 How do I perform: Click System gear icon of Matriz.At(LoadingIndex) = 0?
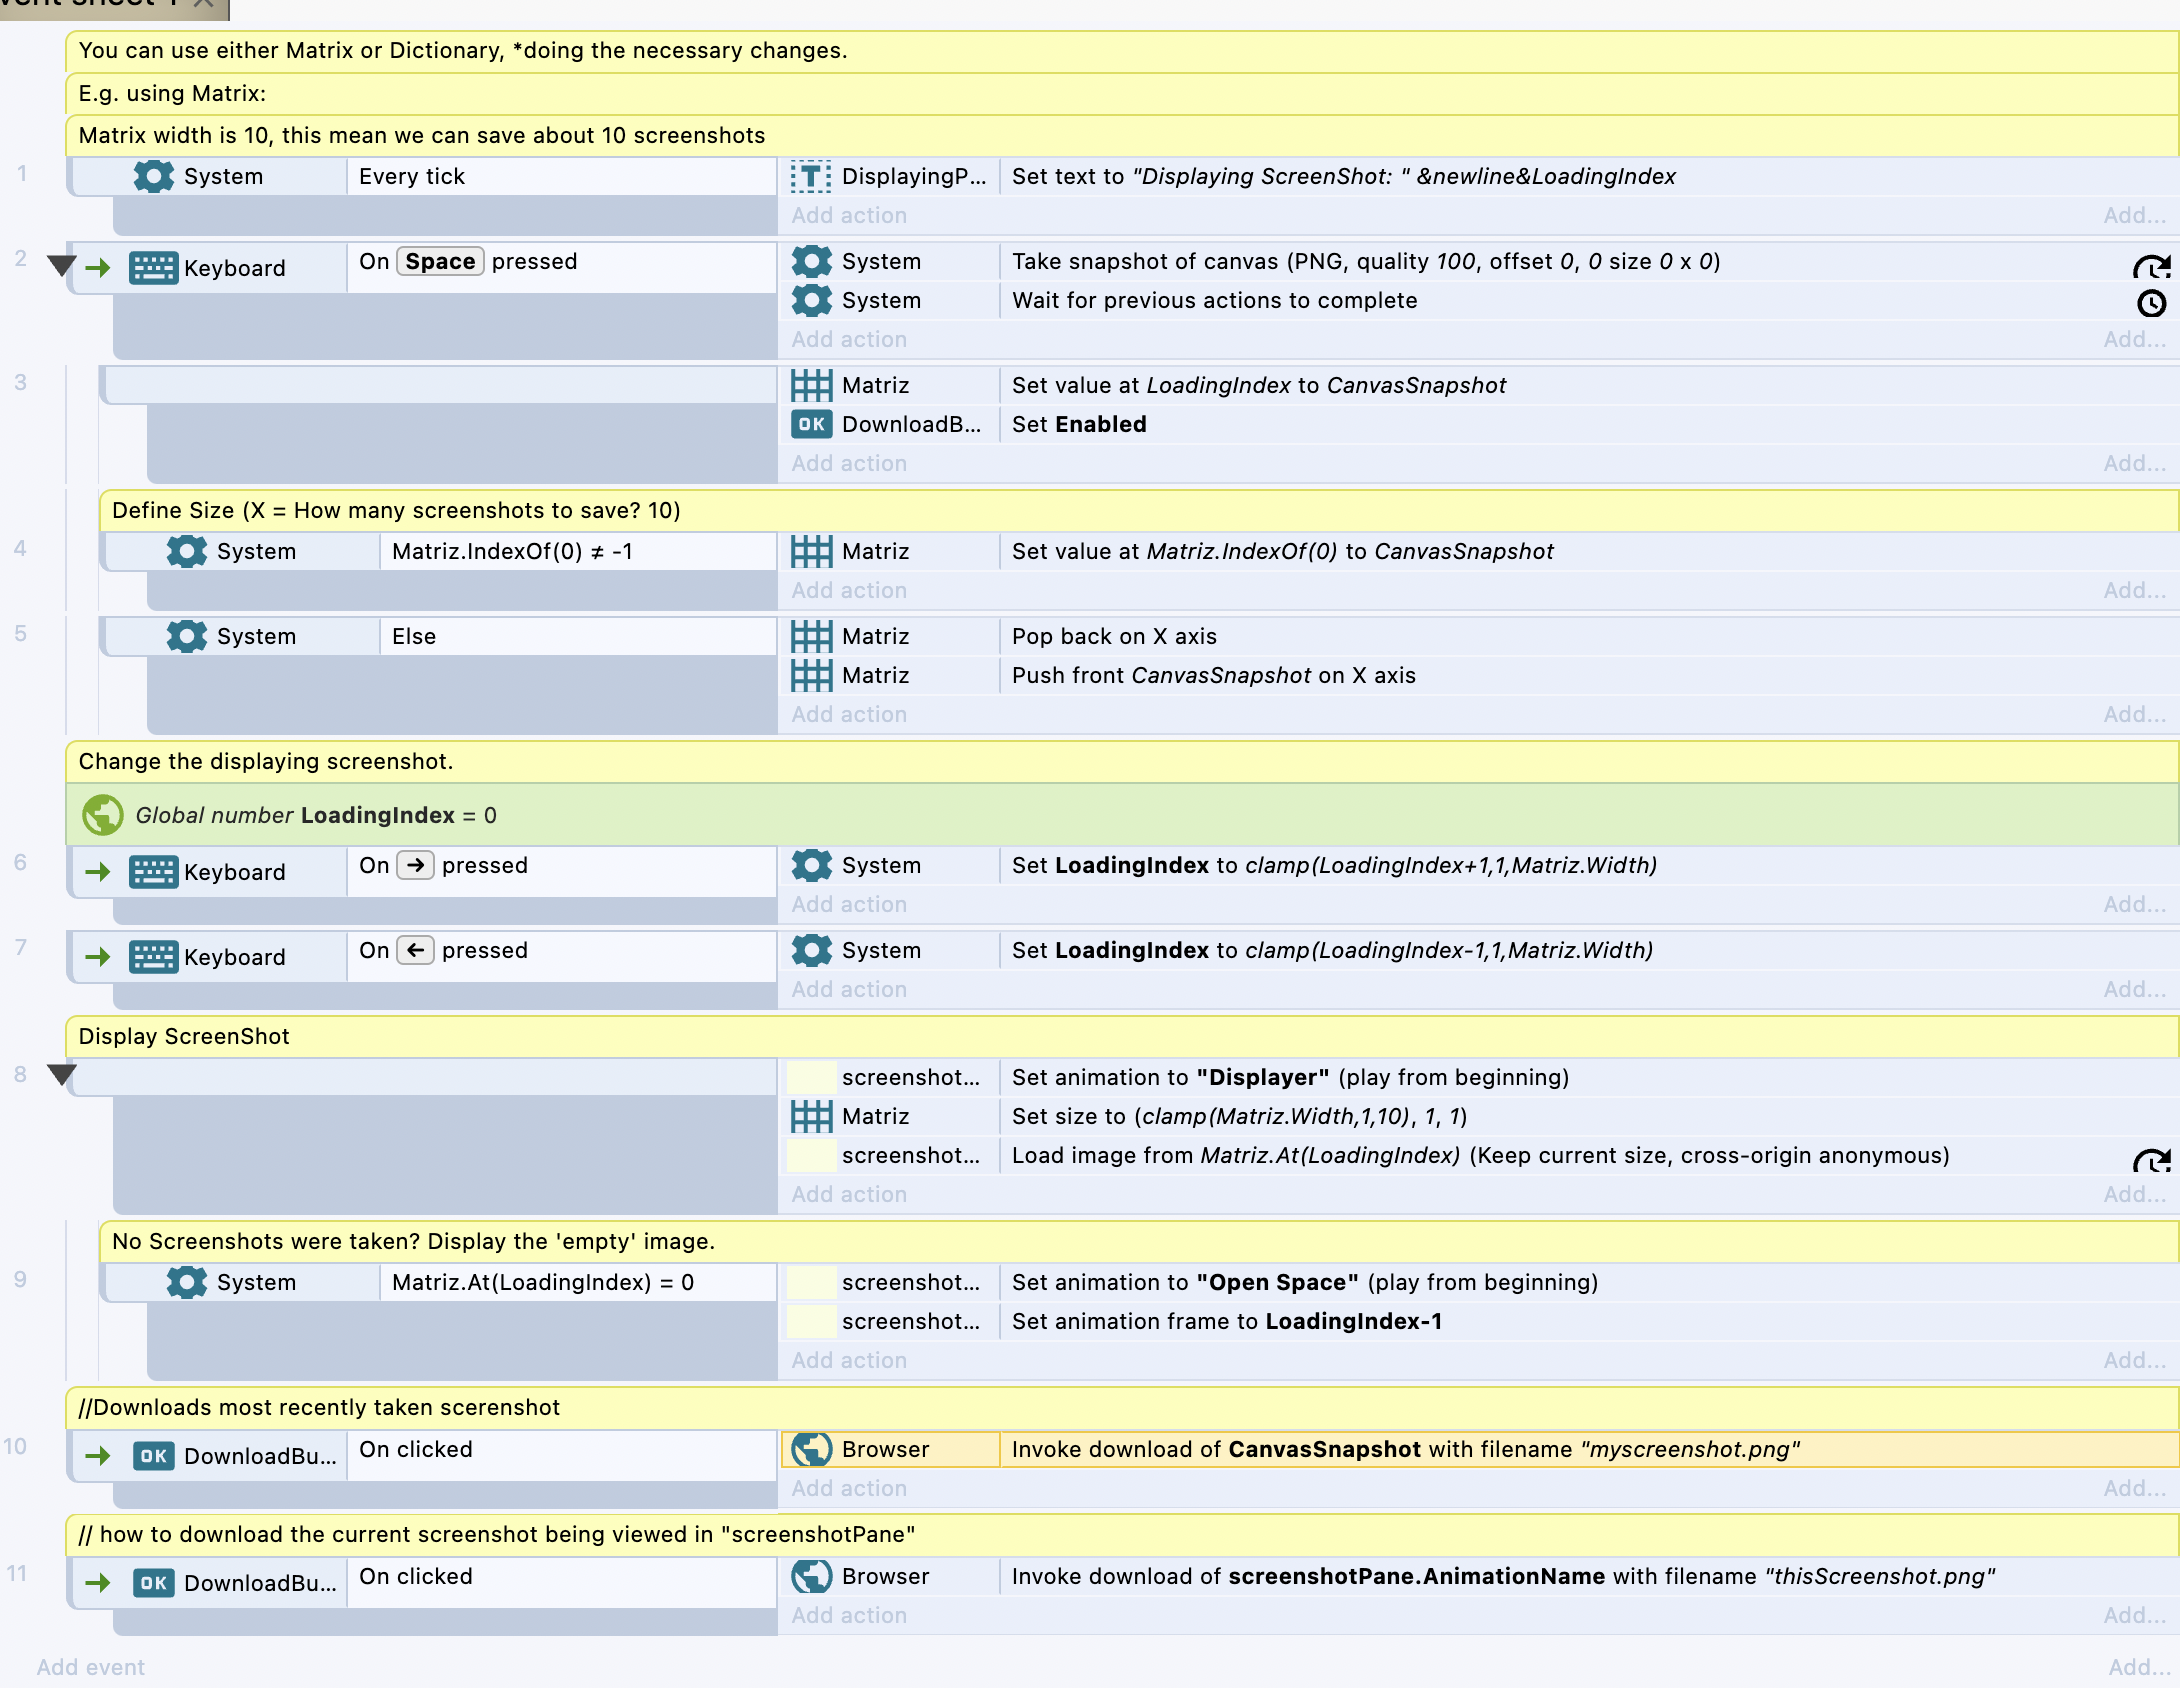187,1282
